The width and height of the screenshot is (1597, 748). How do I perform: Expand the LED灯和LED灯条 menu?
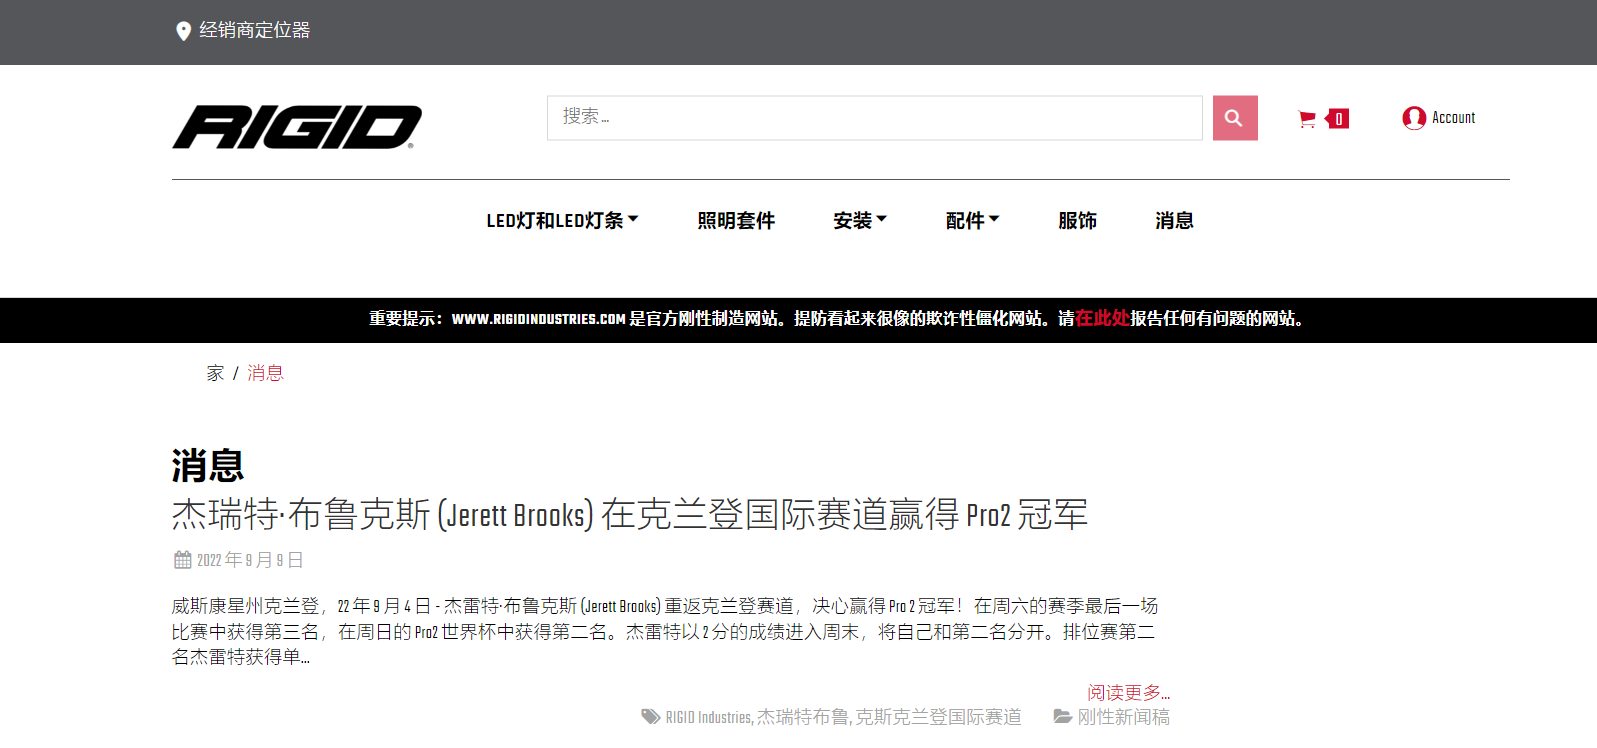(562, 221)
